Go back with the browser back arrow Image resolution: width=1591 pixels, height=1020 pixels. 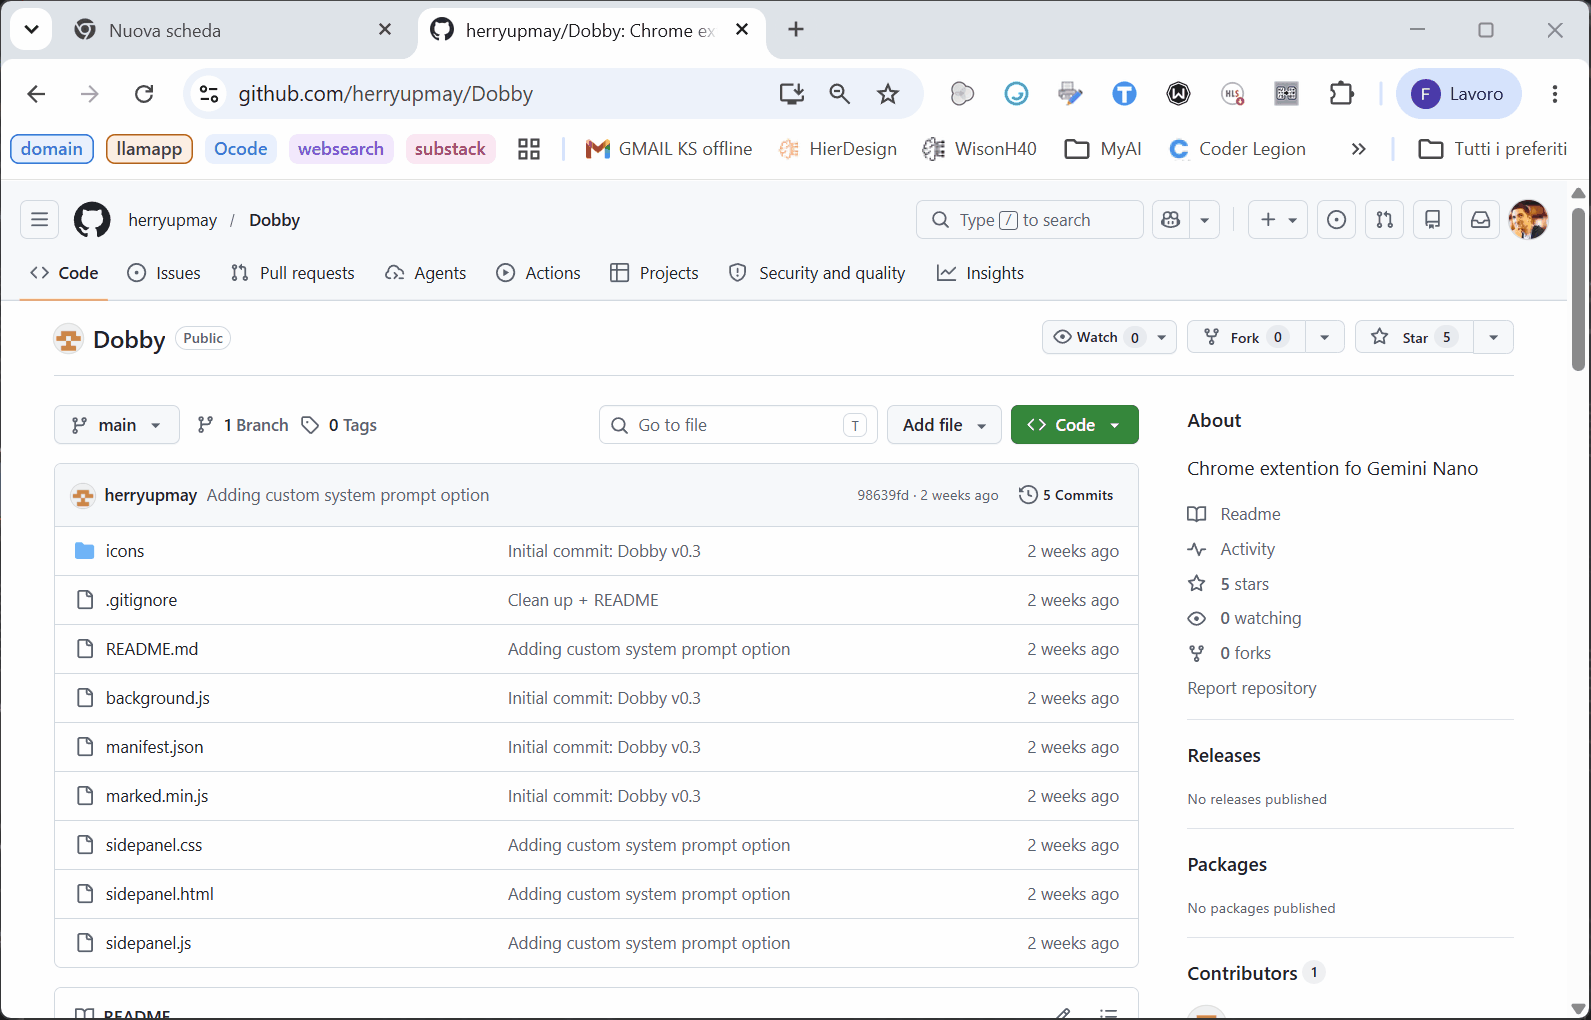coord(37,94)
